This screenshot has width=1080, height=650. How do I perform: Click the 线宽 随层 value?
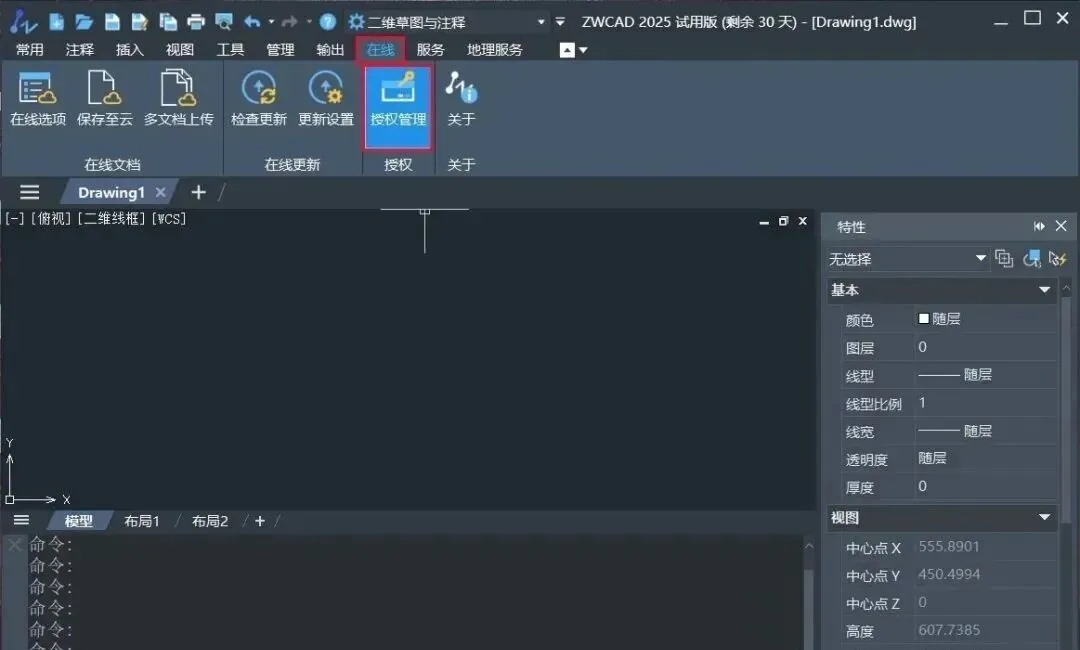point(986,431)
